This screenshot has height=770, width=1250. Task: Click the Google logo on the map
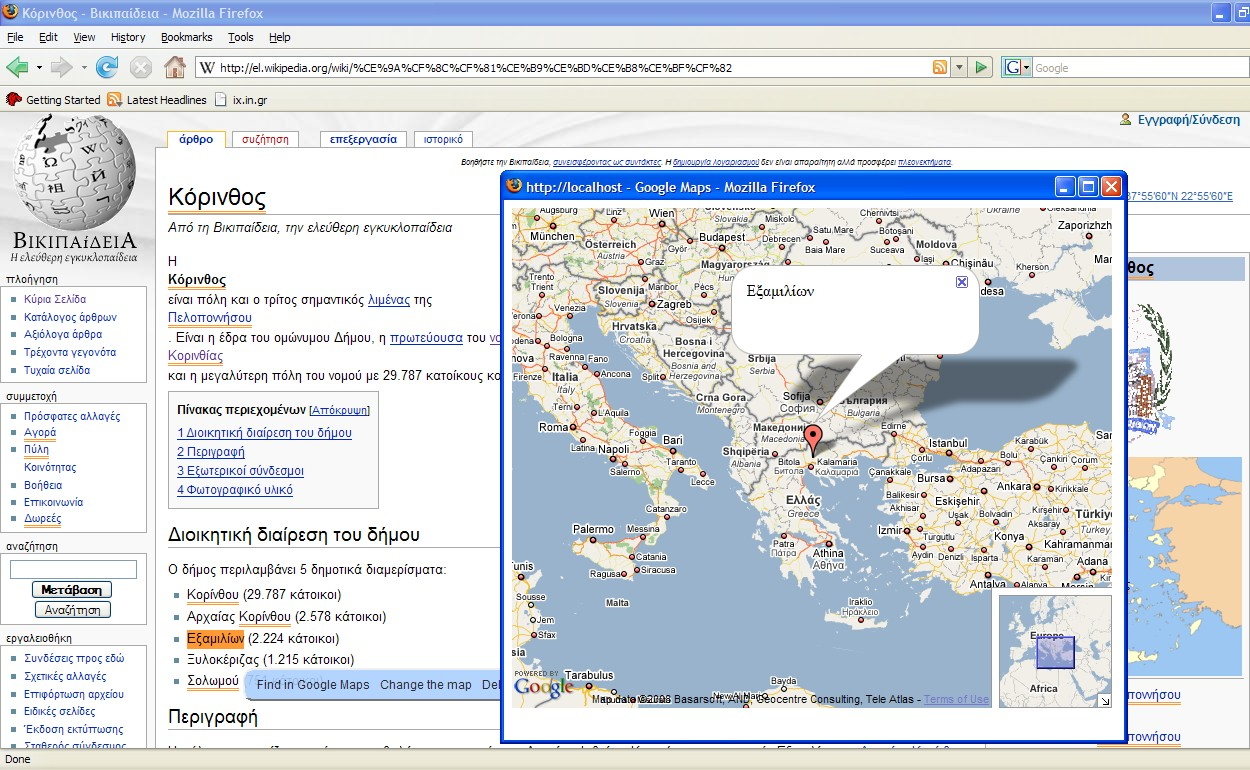(x=544, y=685)
